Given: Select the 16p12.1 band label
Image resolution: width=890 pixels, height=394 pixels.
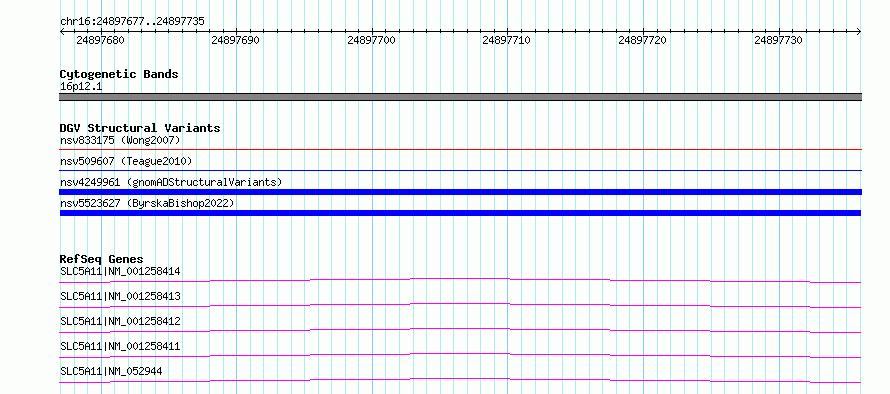Looking at the screenshot, I should (x=81, y=87).
